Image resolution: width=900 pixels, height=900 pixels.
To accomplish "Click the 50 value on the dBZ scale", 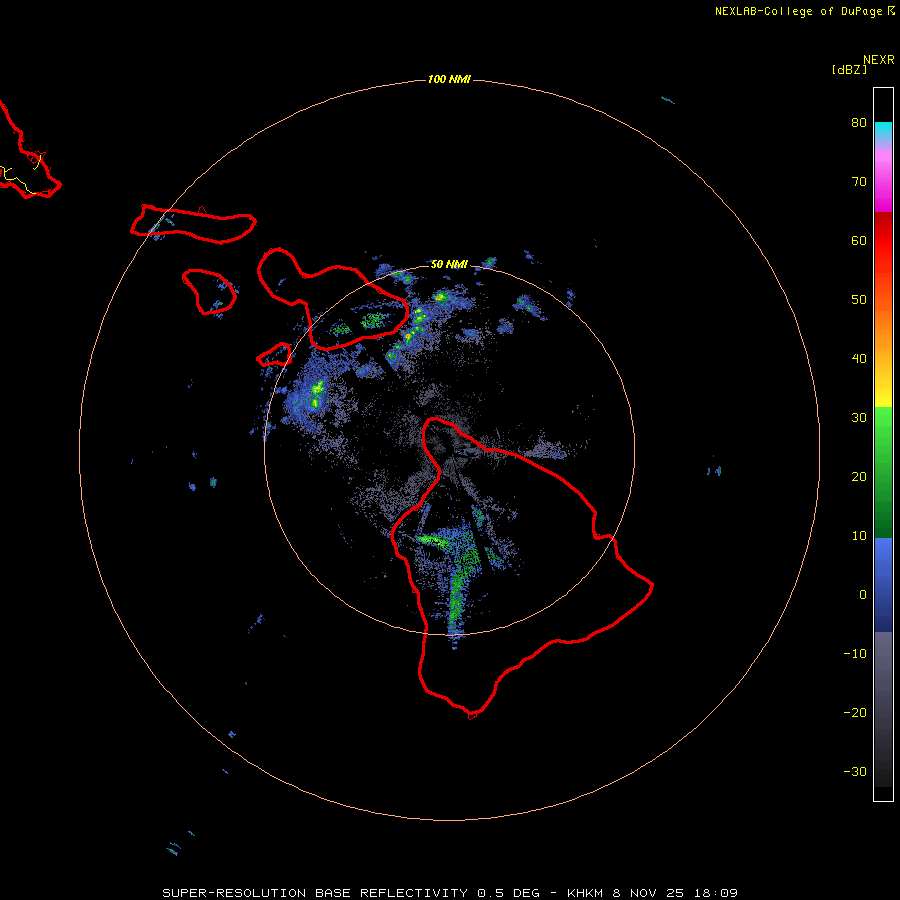I will tap(859, 300).
